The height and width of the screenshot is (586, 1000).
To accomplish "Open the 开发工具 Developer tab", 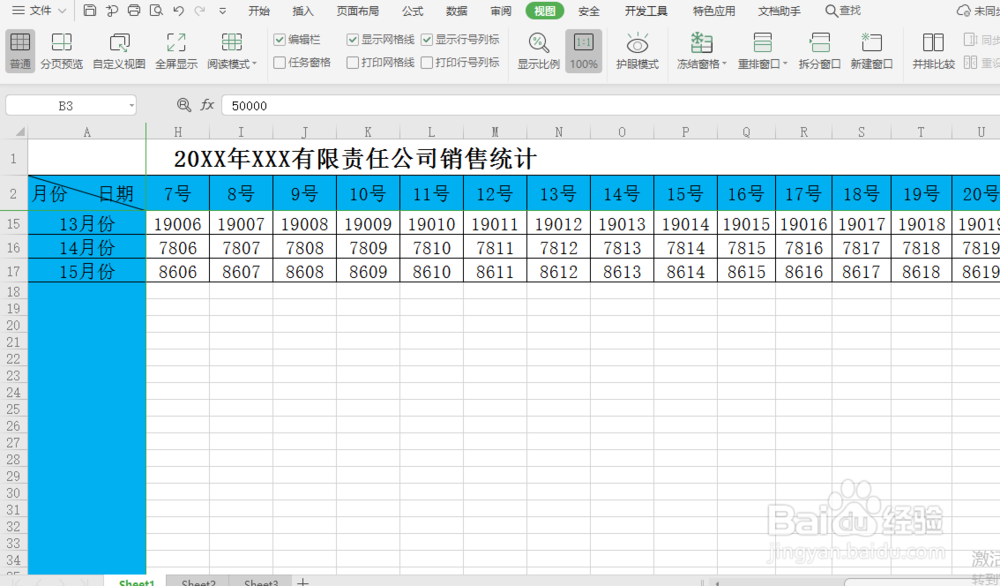I will click(646, 11).
